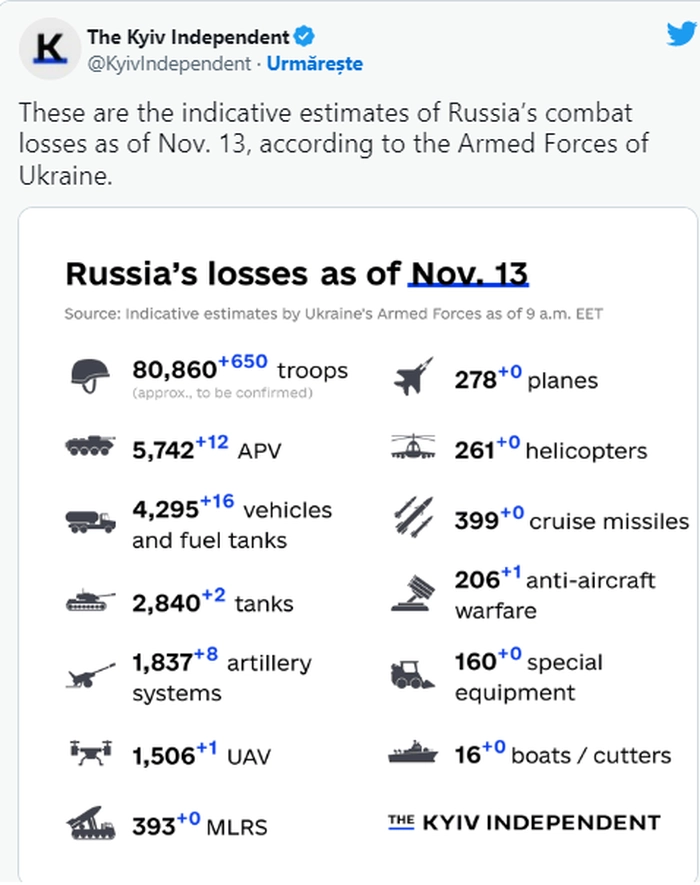This screenshot has height=885, width=700.
Task: Open The Kyiv Independent account name
Action: 188,38
